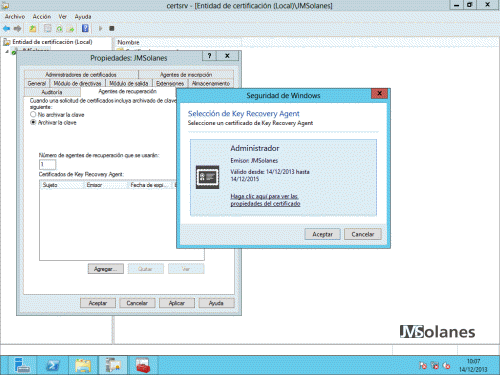This screenshot has height=375, width=500.
Task: Click the certificate icon in security dialog
Action: click(207, 177)
